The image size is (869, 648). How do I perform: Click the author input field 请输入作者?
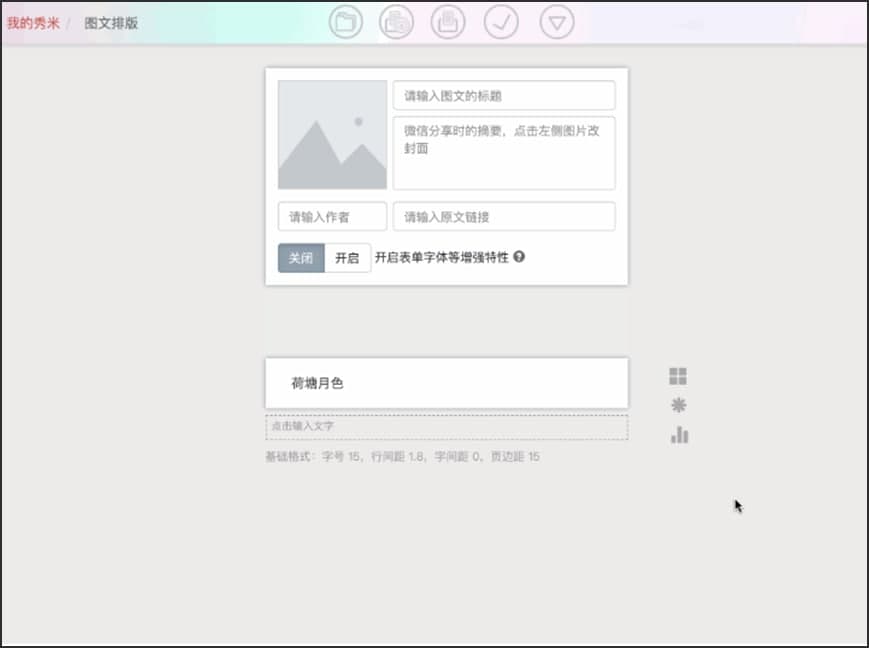coord(331,216)
